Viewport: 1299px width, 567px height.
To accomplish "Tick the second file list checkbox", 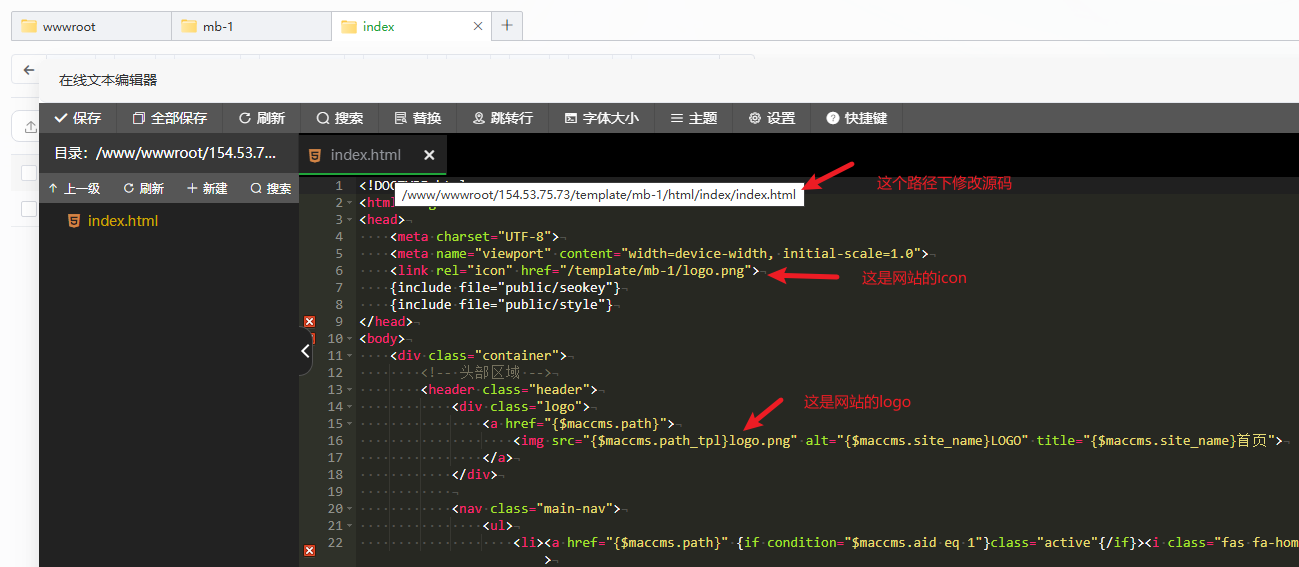I will (29, 209).
